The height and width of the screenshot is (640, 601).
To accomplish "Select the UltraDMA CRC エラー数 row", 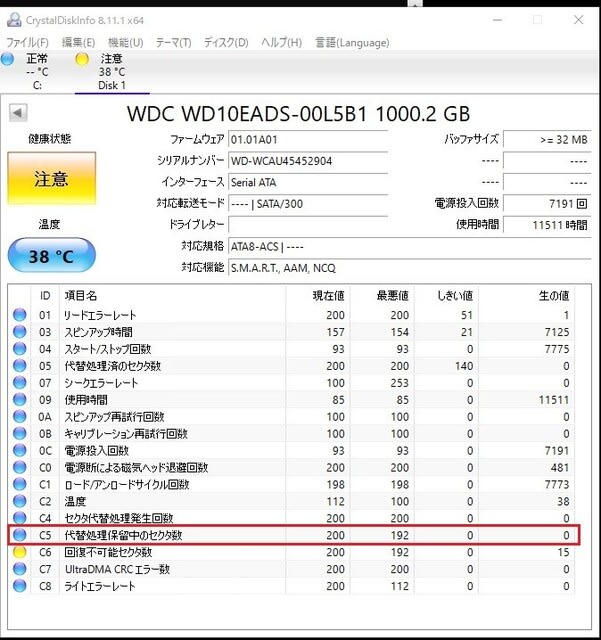I will point(292,569).
